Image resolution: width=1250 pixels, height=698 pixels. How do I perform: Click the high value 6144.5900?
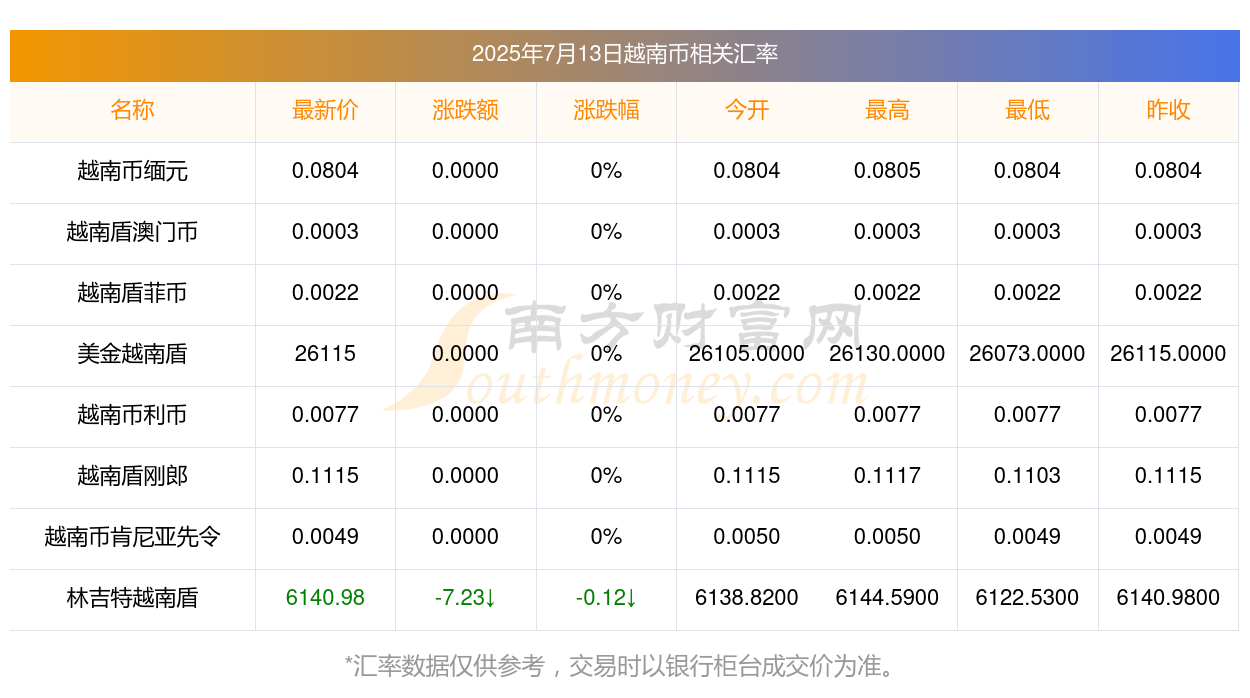click(887, 598)
